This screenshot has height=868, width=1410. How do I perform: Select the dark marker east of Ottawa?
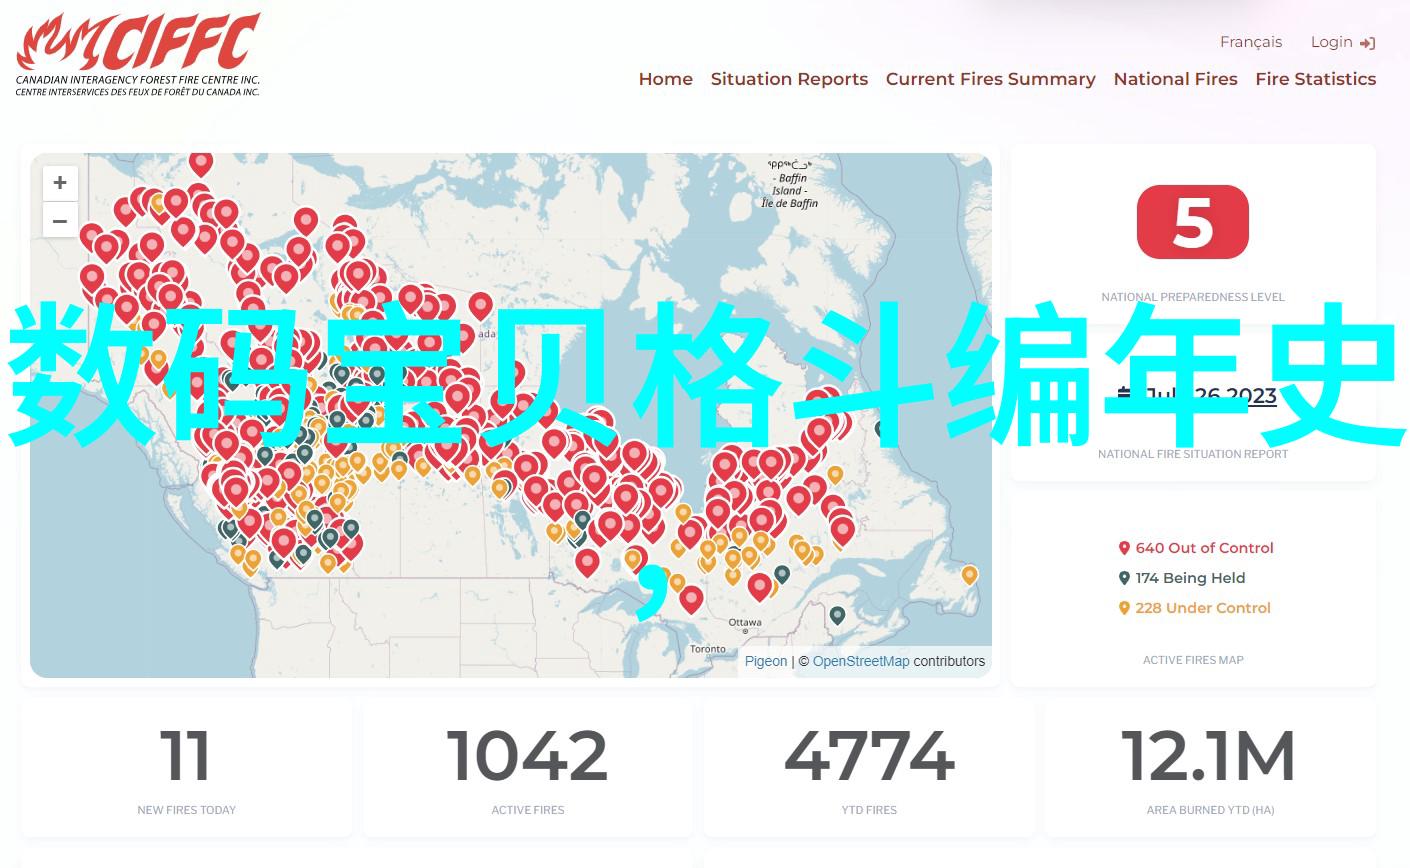pos(837,614)
